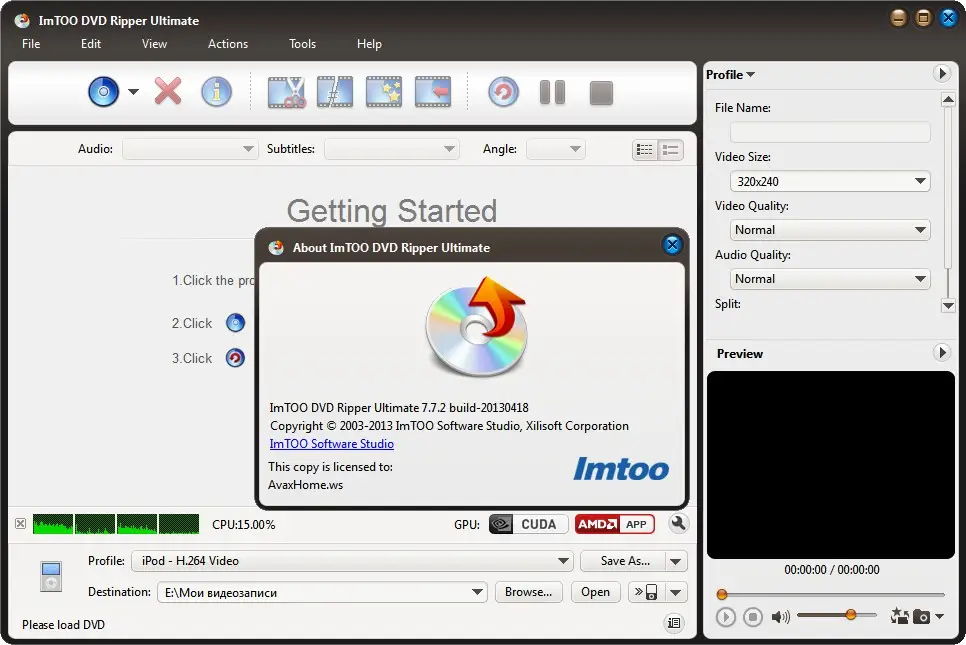The height and width of the screenshot is (645, 966).
Task: Hide the CPU usage graph
Action: (20, 524)
